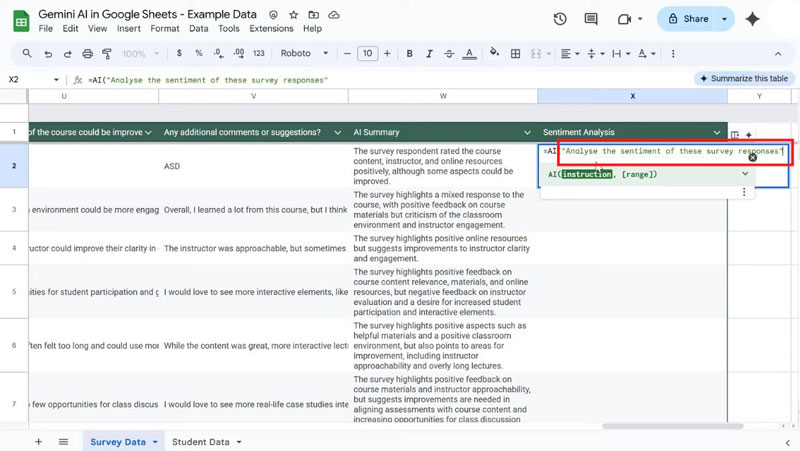The image size is (800, 451).
Task: Toggle strikethrough formatting
Action: 451,53
